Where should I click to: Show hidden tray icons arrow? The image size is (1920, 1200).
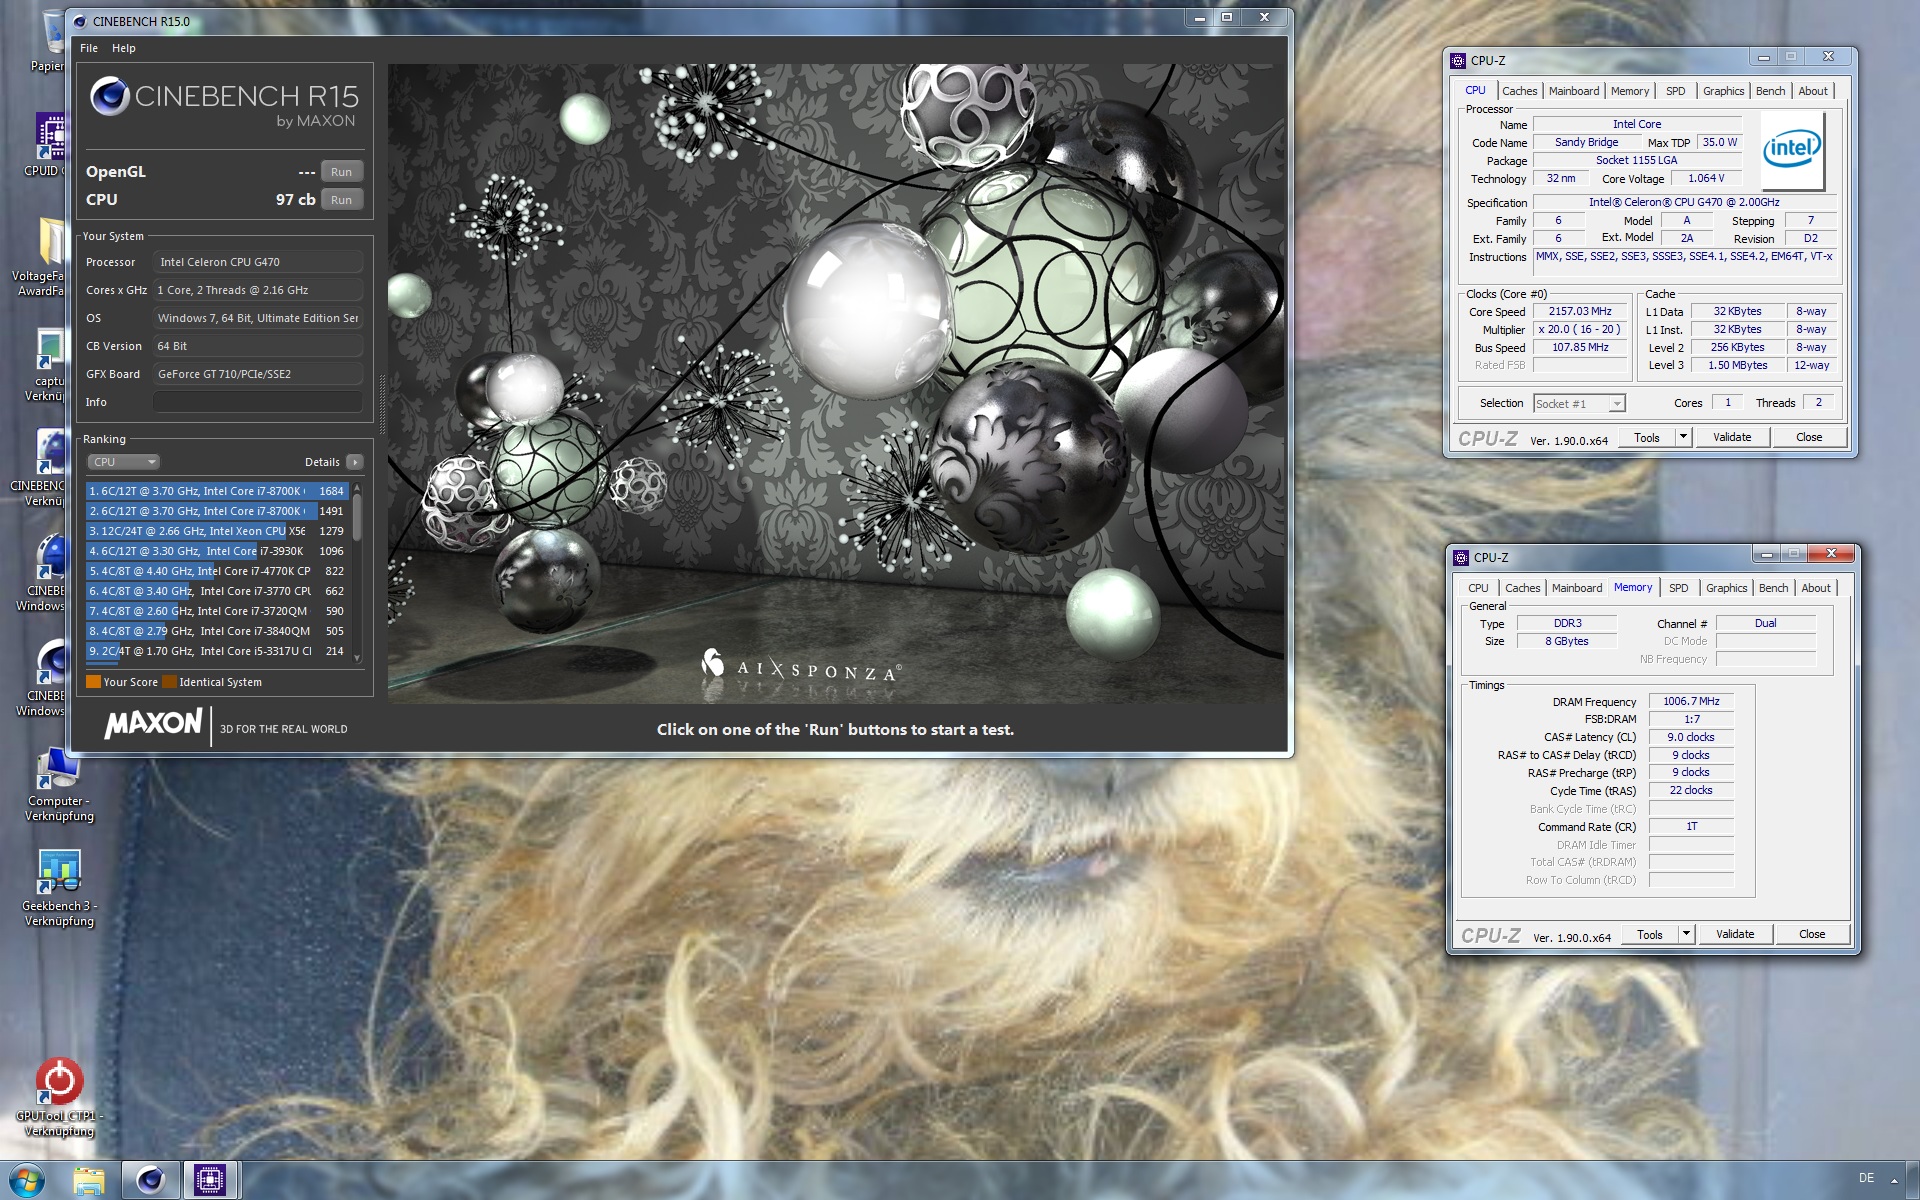pyautogui.click(x=1894, y=1179)
